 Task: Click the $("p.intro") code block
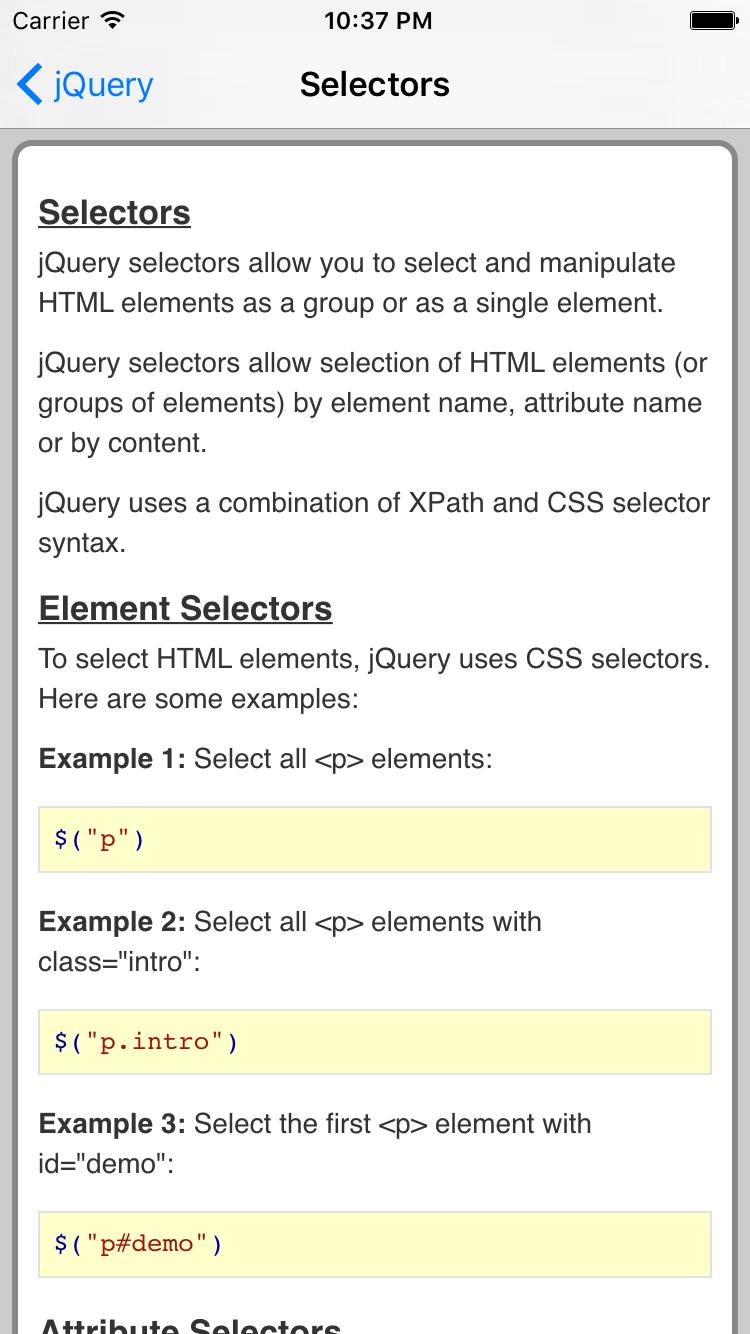(x=374, y=1041)
